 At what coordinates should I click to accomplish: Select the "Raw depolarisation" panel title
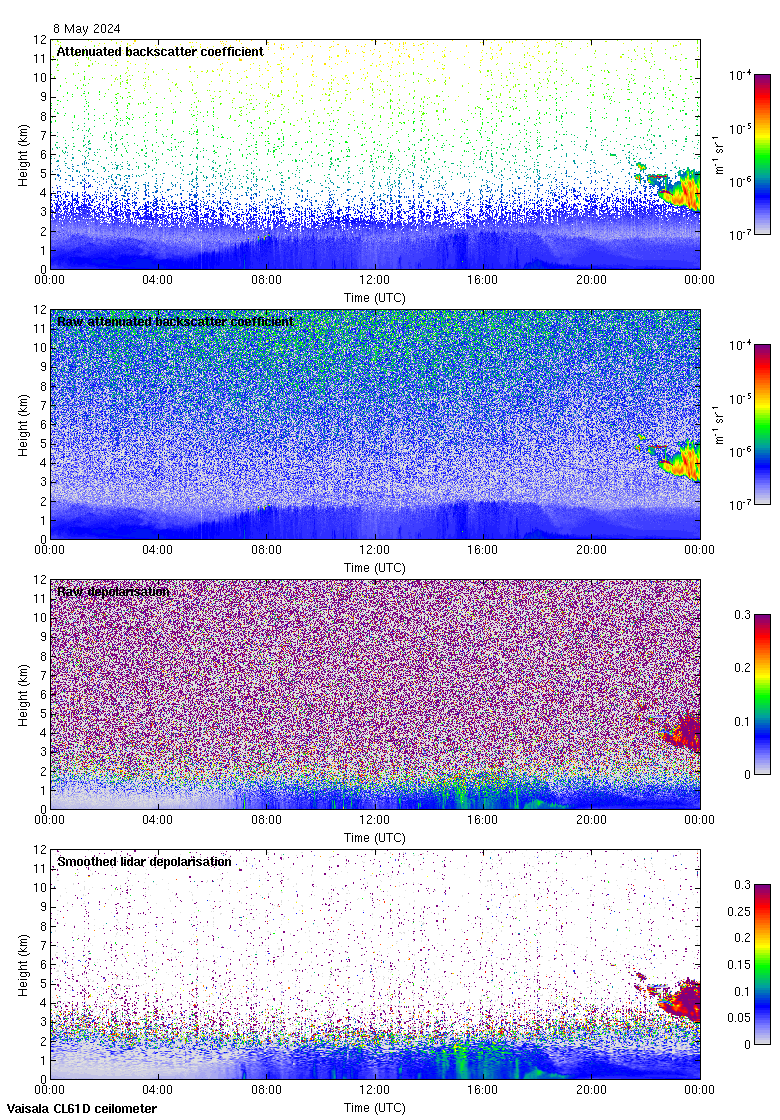click(113, 592)
